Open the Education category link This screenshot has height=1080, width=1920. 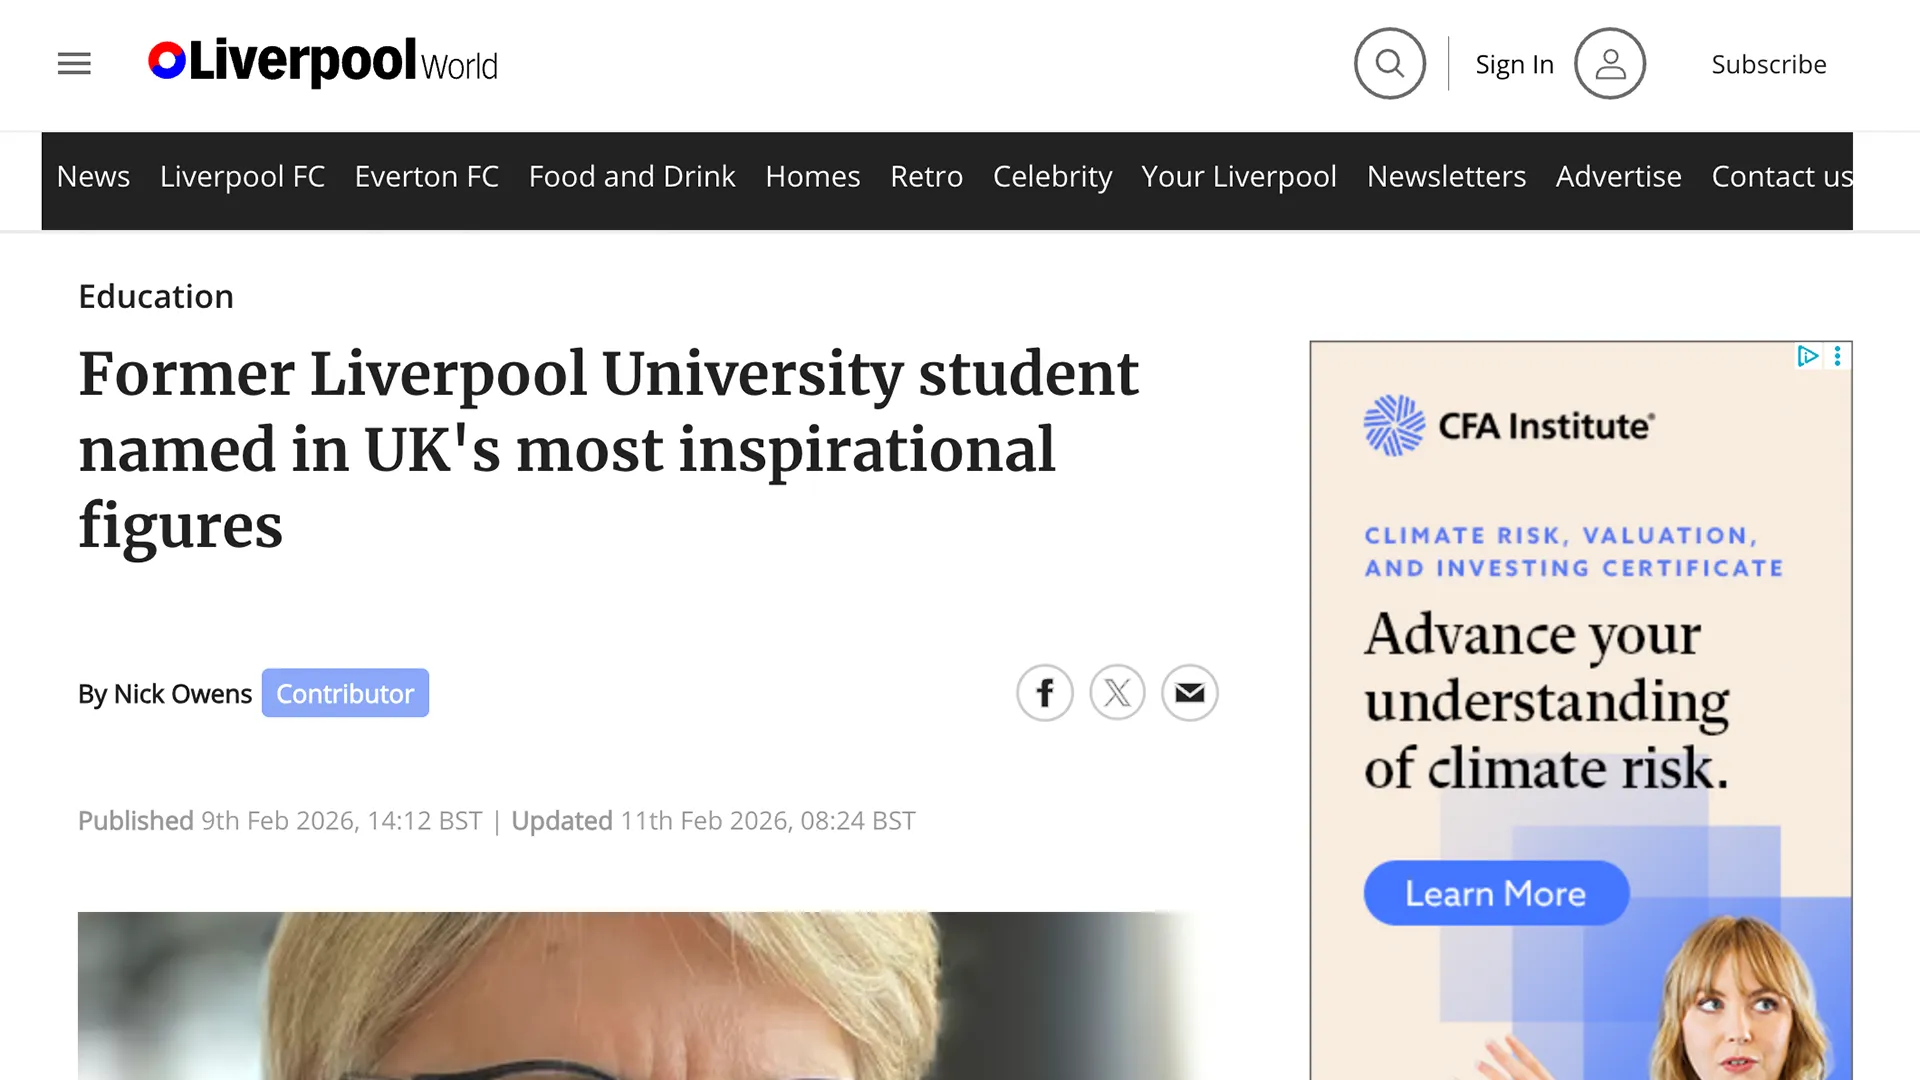click(156, 296)
